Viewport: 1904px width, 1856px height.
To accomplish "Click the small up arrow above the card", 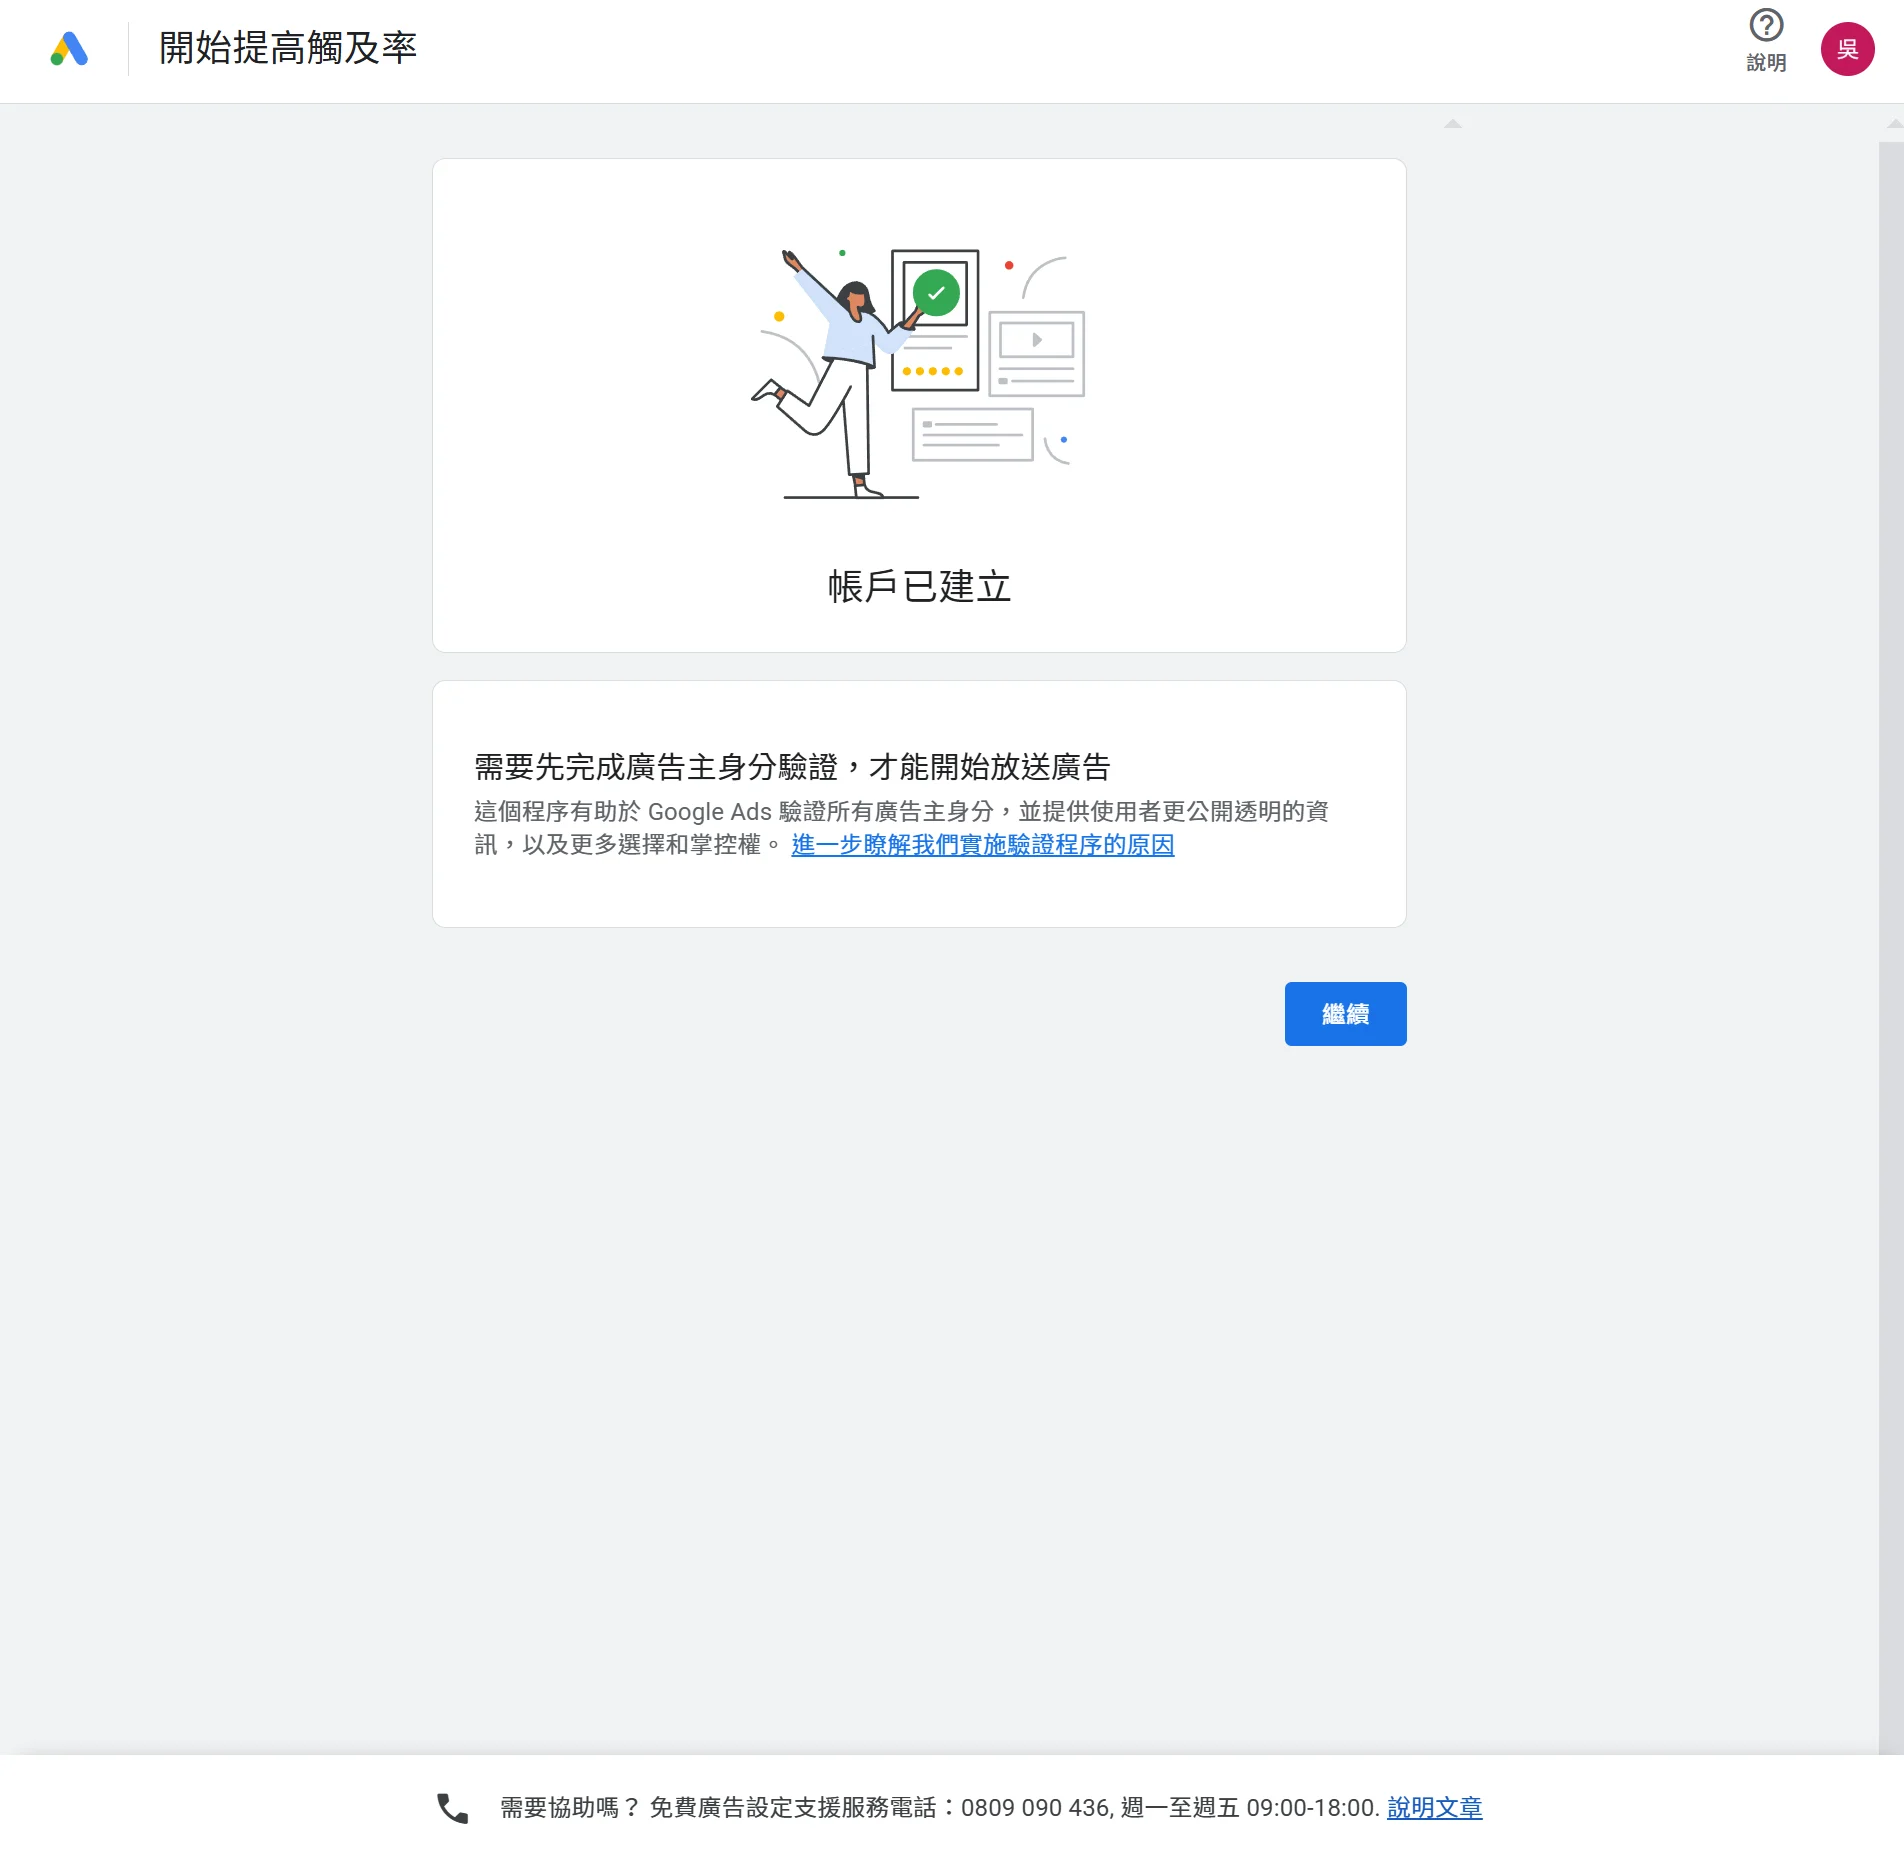I will pos(1453,124).
